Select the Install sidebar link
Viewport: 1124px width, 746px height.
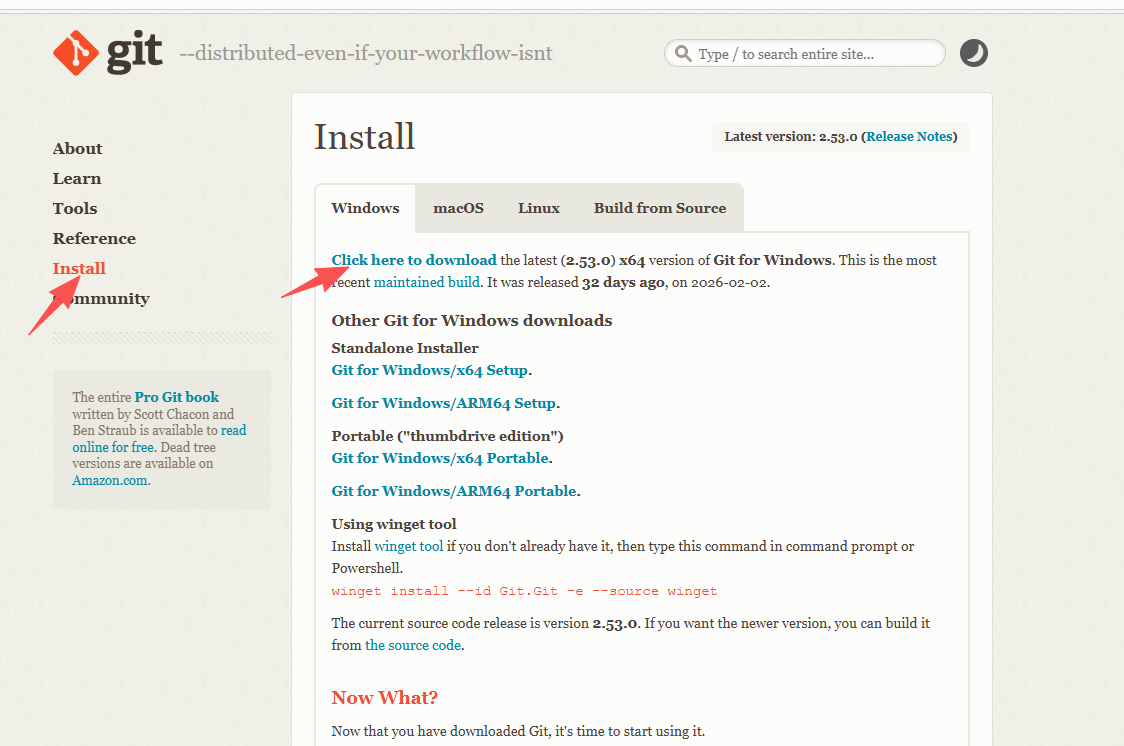[x=79, y=269]
